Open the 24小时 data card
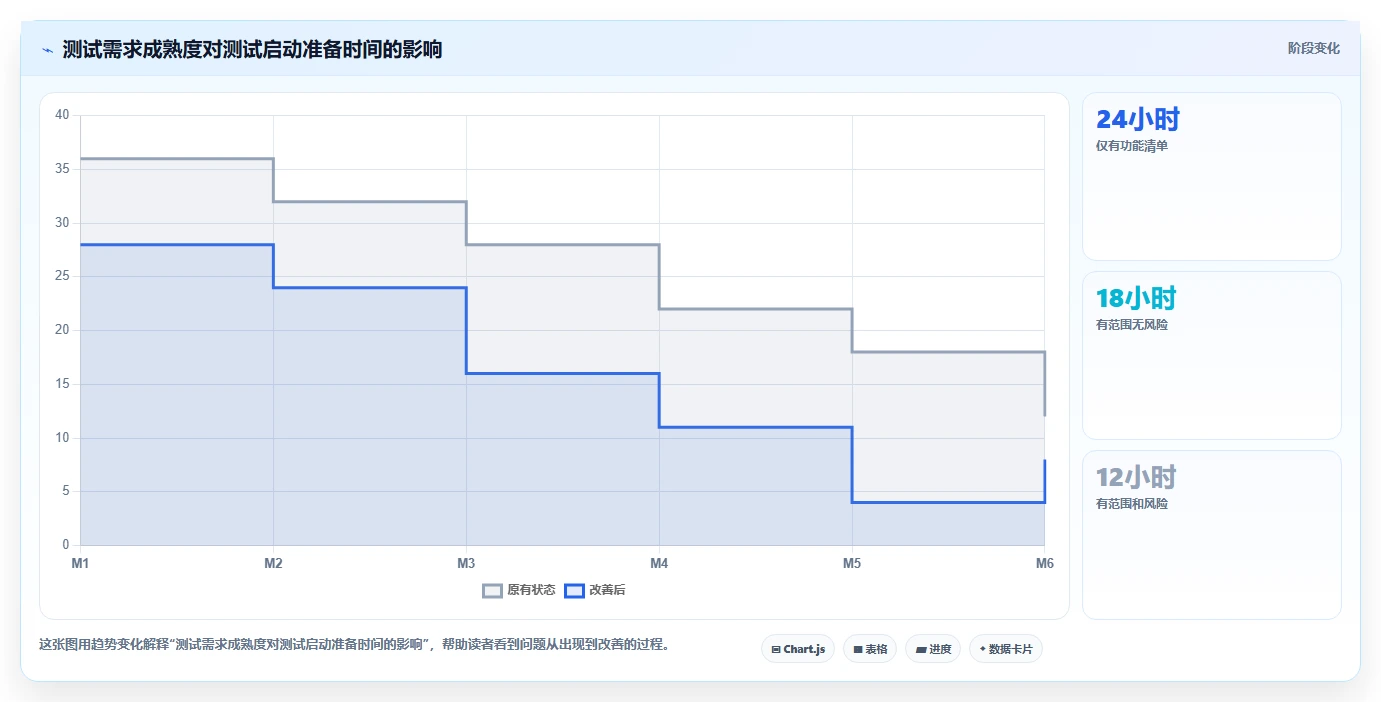1381x702 pixels. (x=1212, y=177)
